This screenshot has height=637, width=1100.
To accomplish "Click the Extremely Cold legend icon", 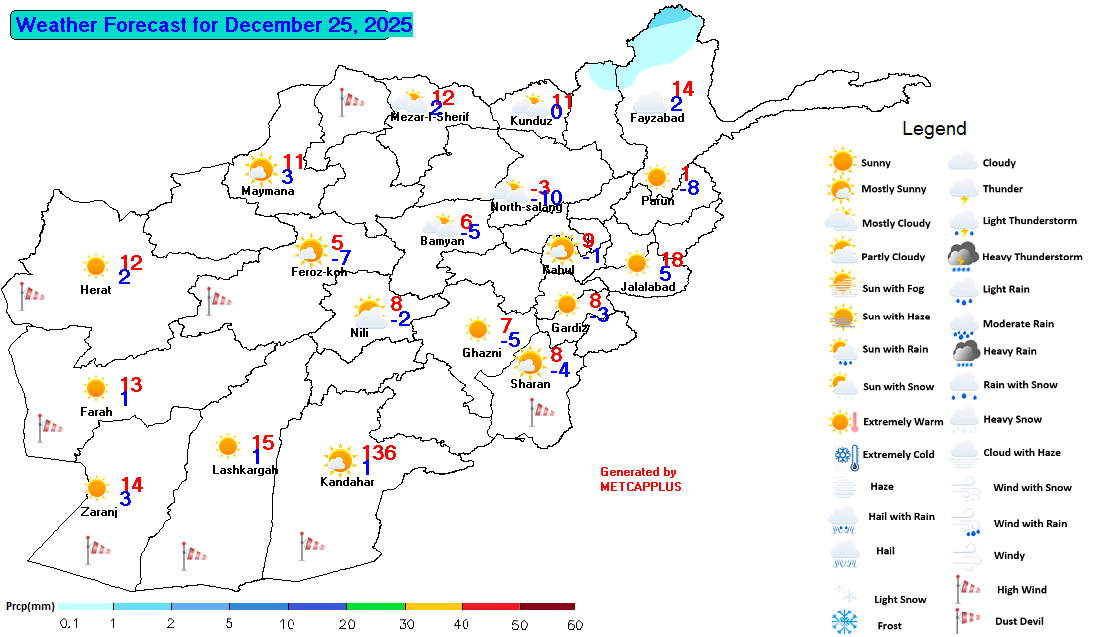I will pos(845,455).
